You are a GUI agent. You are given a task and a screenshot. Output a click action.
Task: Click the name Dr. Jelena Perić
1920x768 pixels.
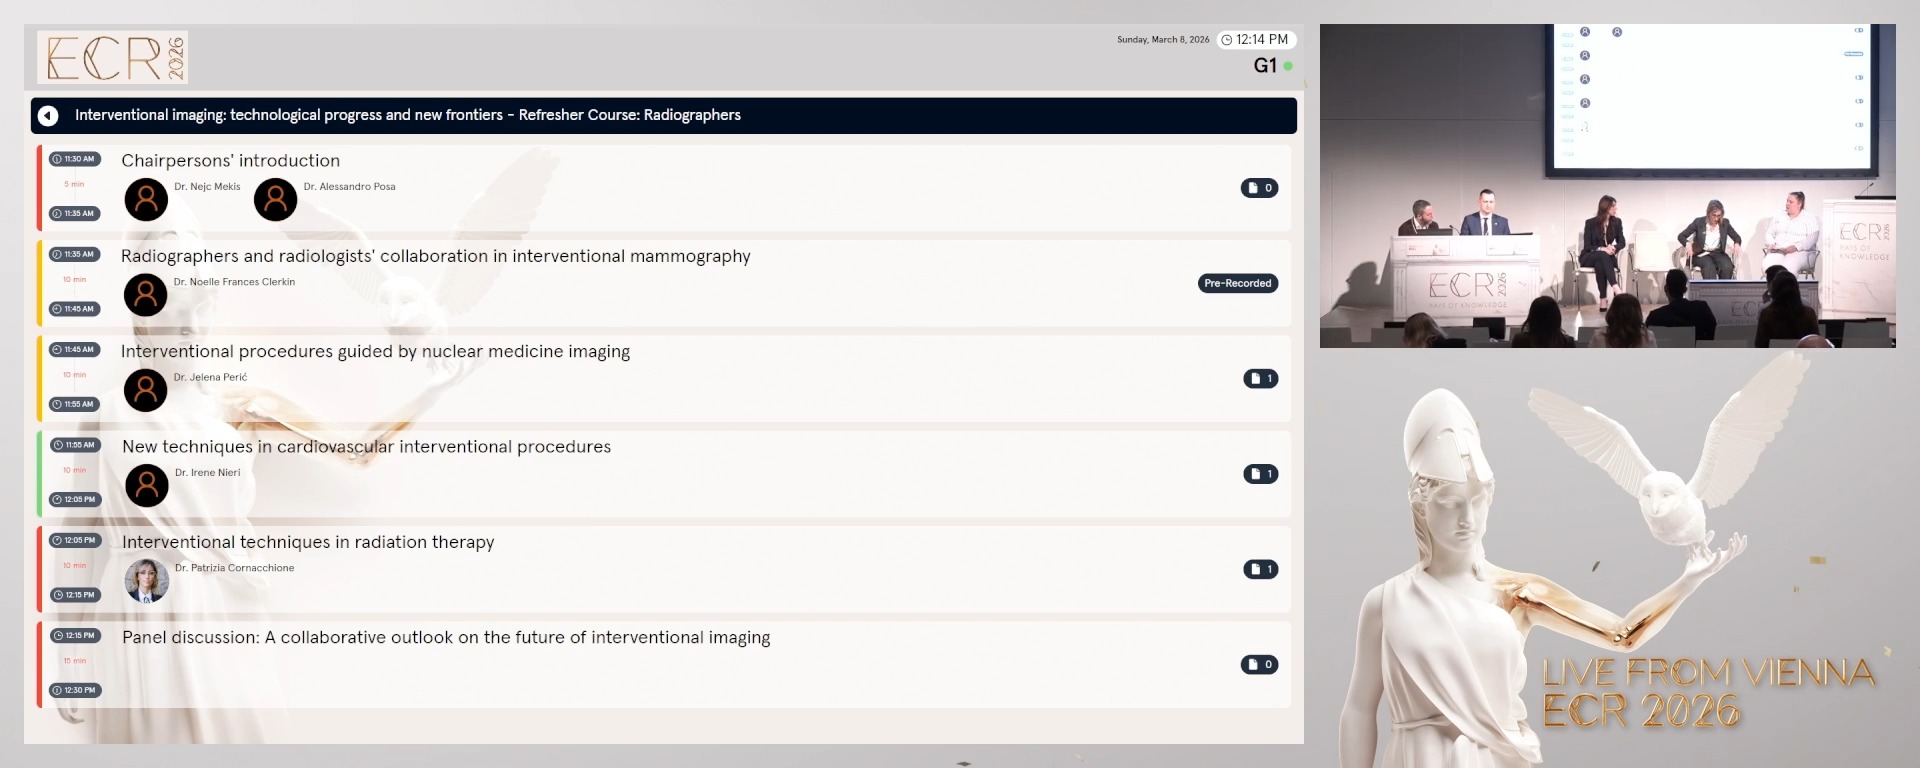210,378
